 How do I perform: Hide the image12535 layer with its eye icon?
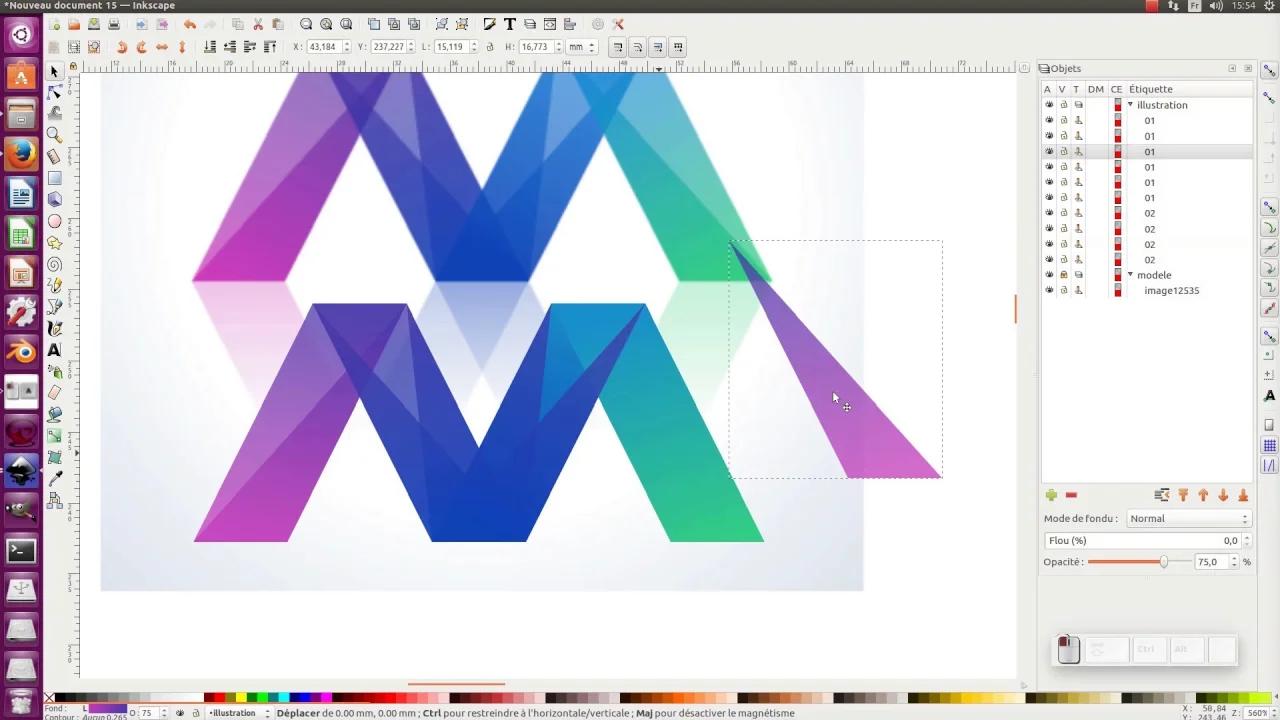[1049, 290]
